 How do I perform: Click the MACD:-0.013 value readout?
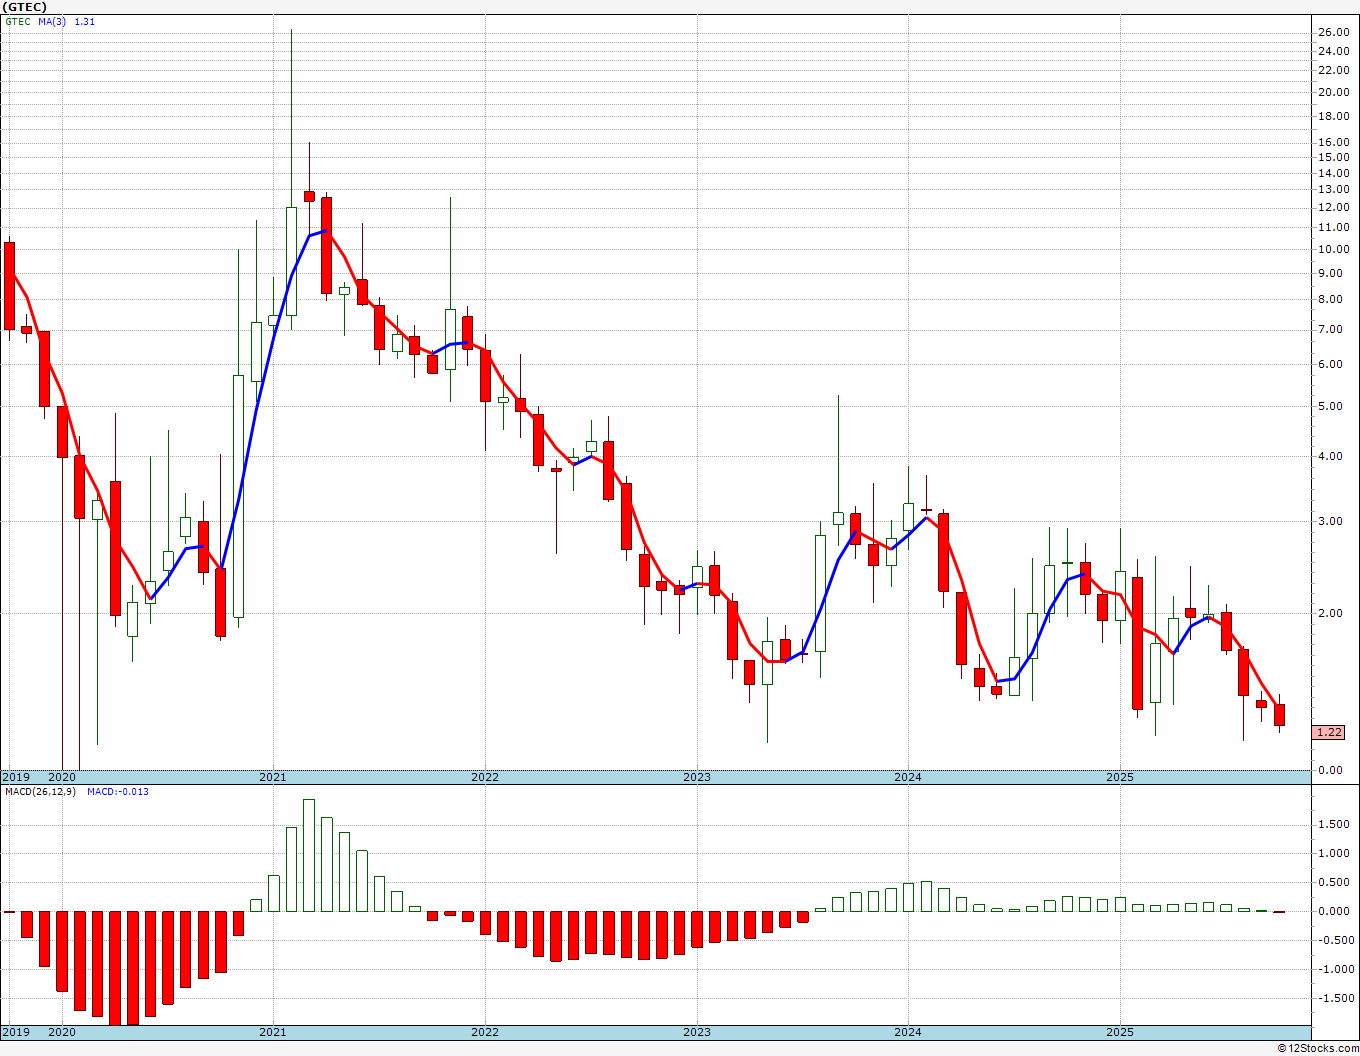click(x=117, y=791)
